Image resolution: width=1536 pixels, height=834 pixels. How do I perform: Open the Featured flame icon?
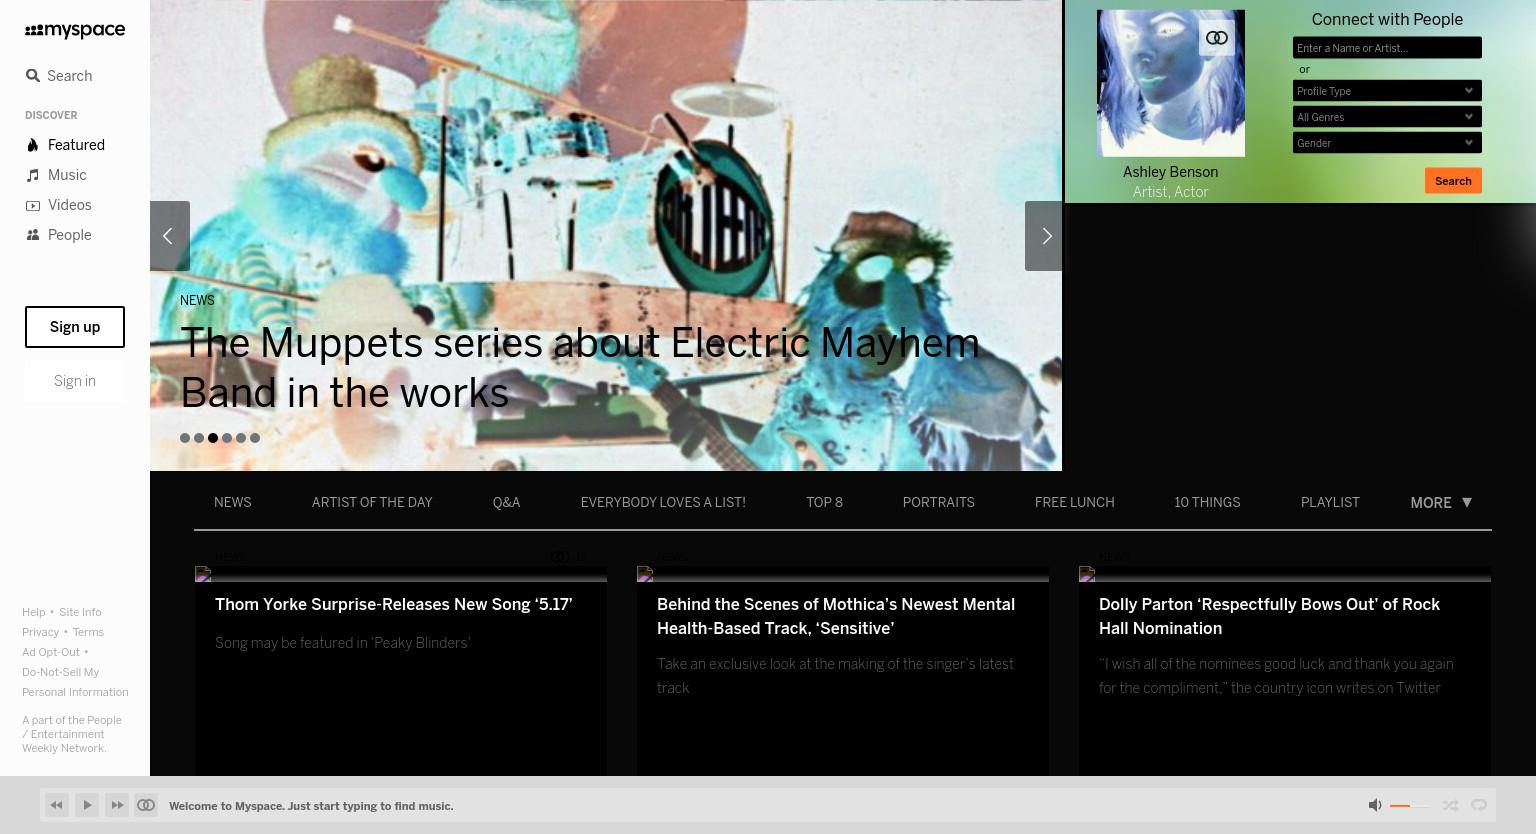pyautogui.click(x=33, y=145)
